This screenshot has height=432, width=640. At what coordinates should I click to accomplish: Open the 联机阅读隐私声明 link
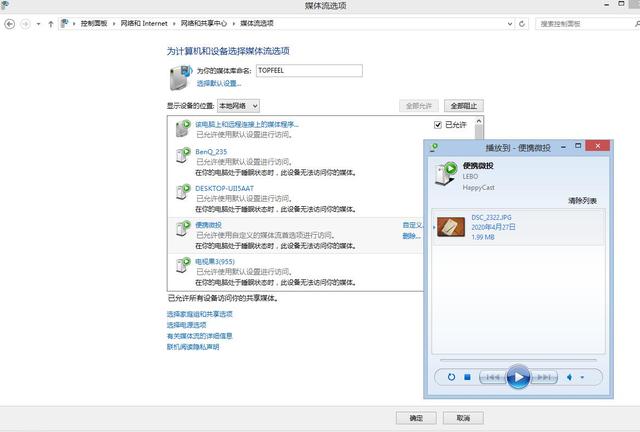[x=193, y=347]
